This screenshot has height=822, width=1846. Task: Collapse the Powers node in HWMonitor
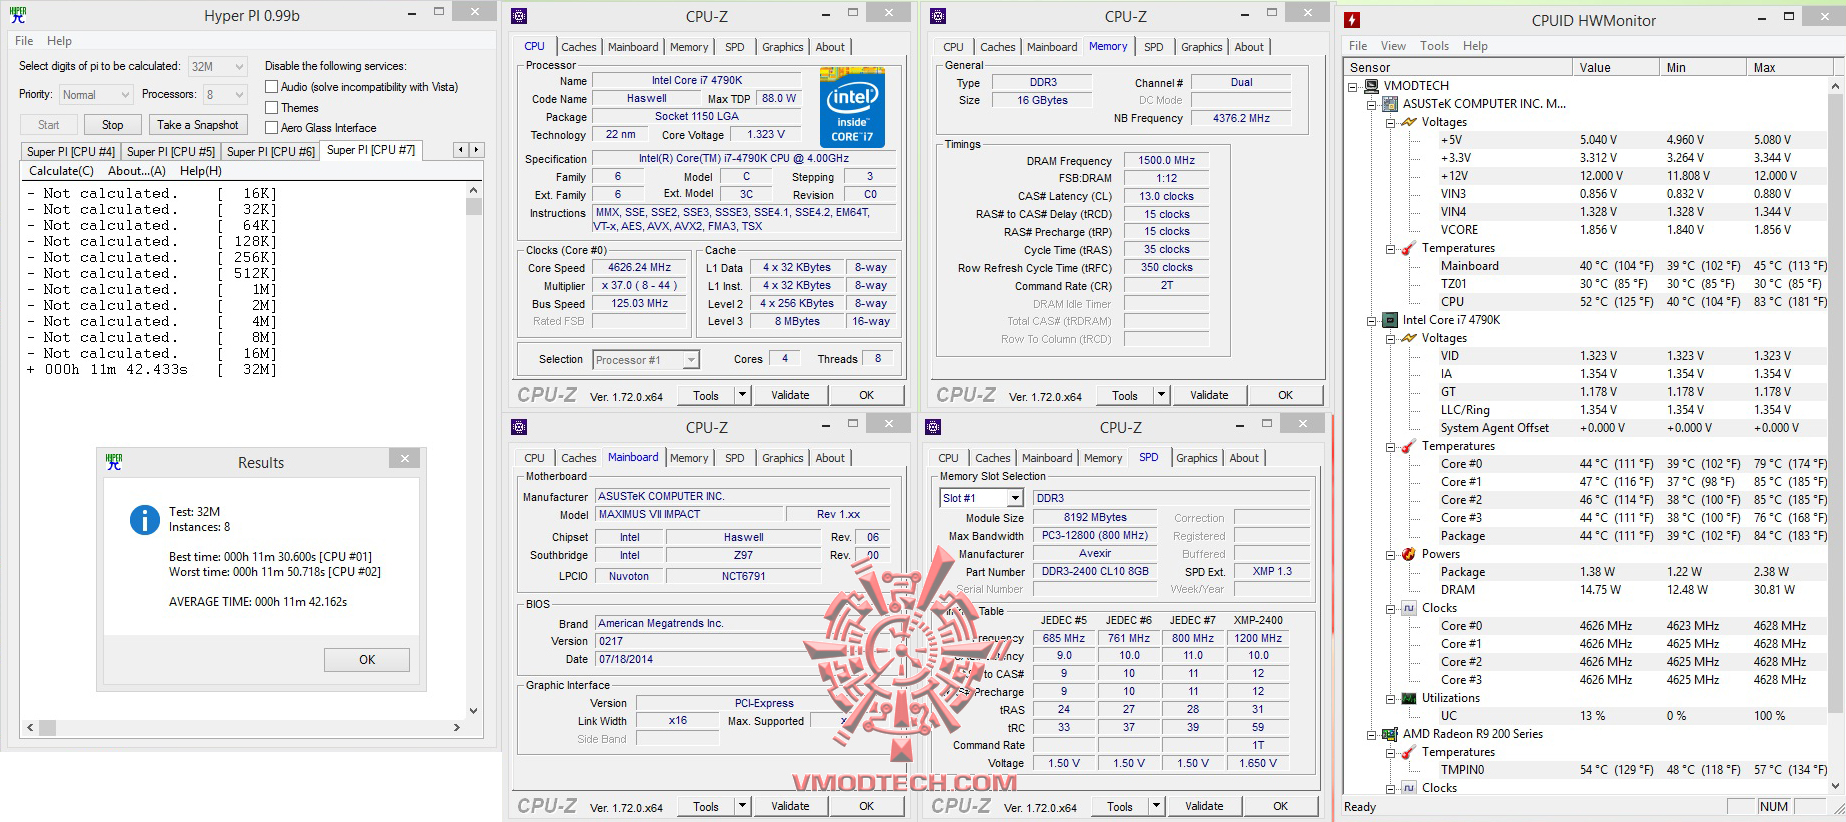coord(1390,554)
